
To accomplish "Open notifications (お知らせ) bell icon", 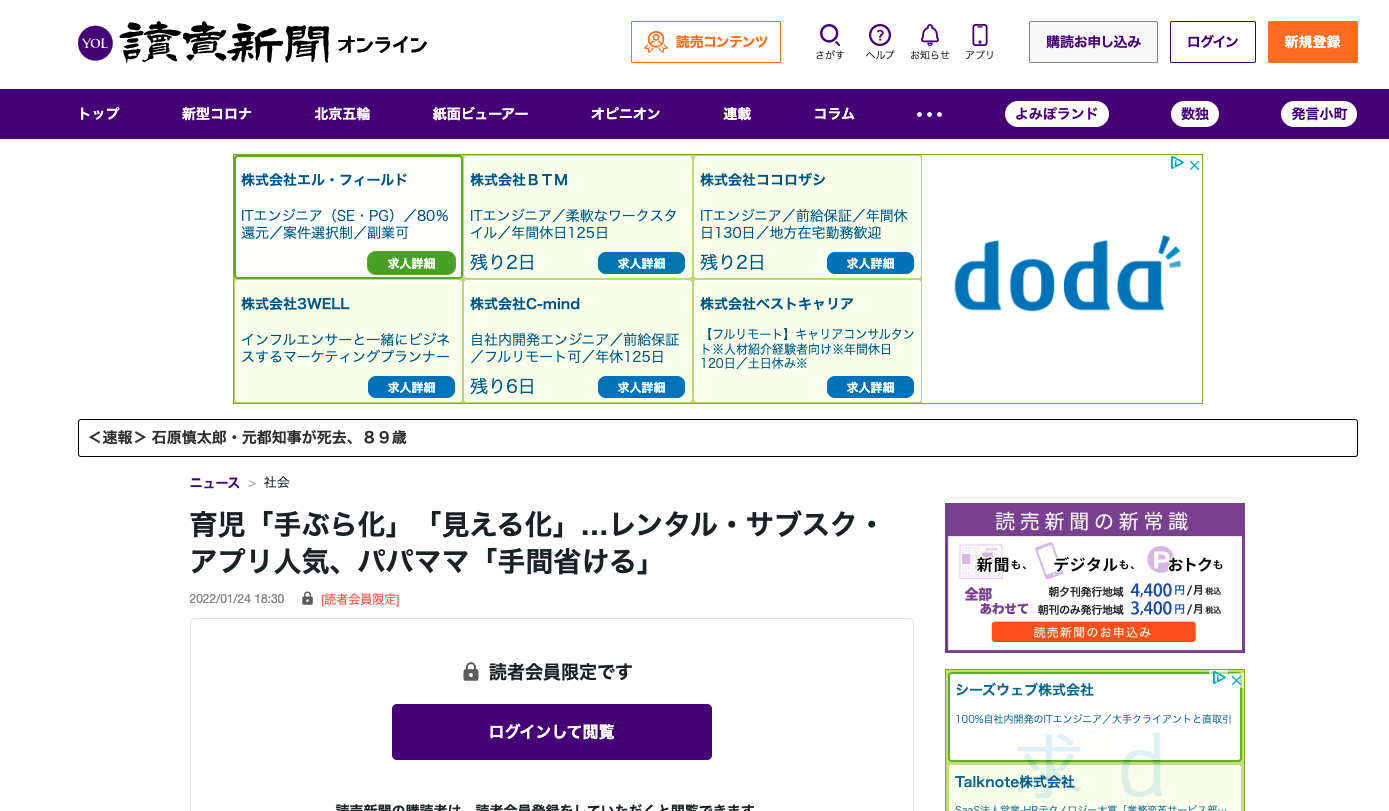I will click(x=929, y=36).
